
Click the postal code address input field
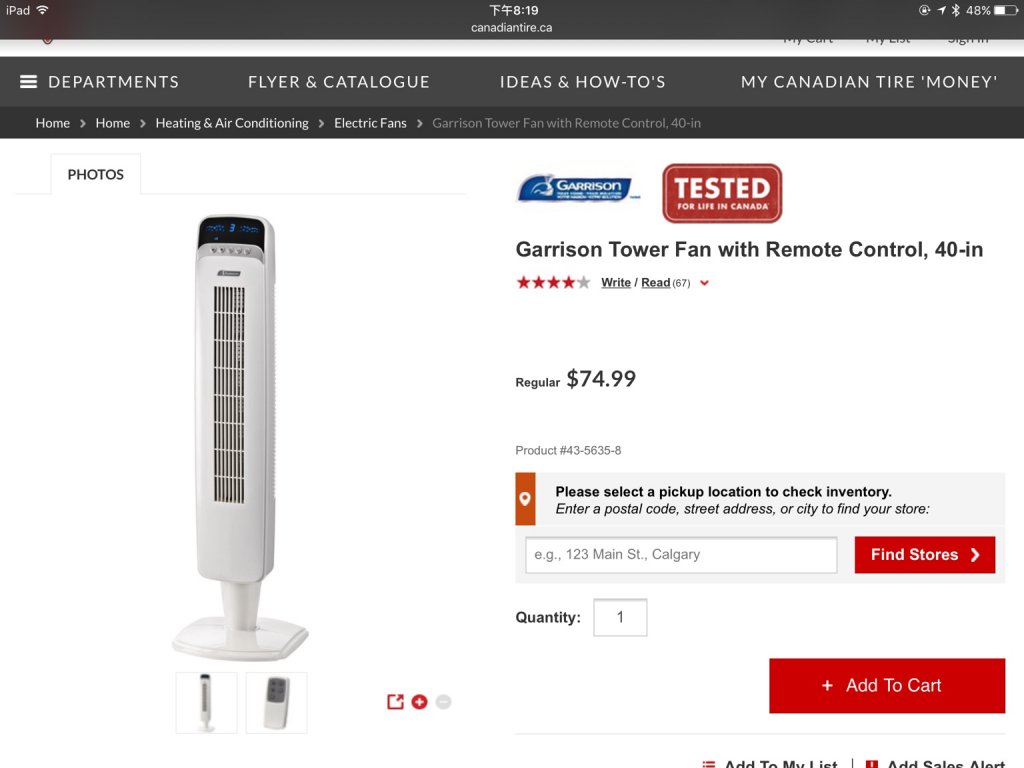pyautogui.click(x=681, y=555)
